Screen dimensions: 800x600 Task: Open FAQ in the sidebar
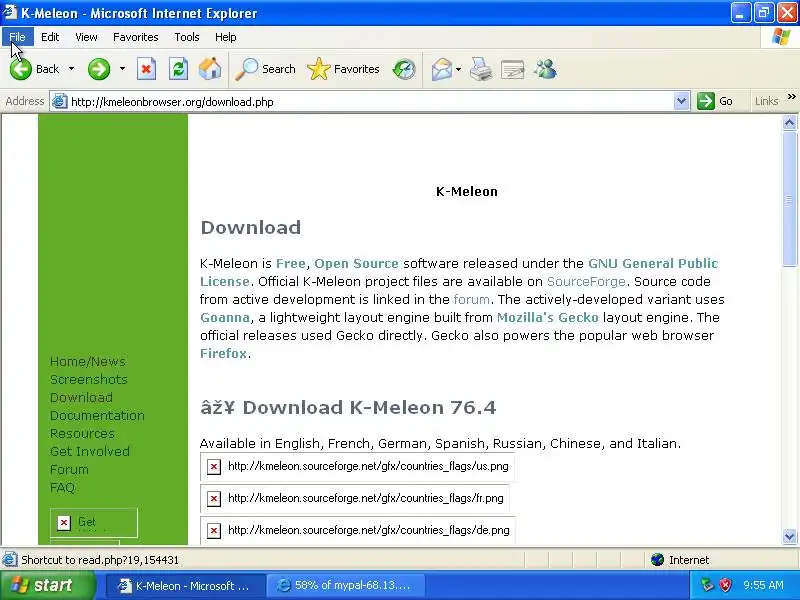(62, 488)
